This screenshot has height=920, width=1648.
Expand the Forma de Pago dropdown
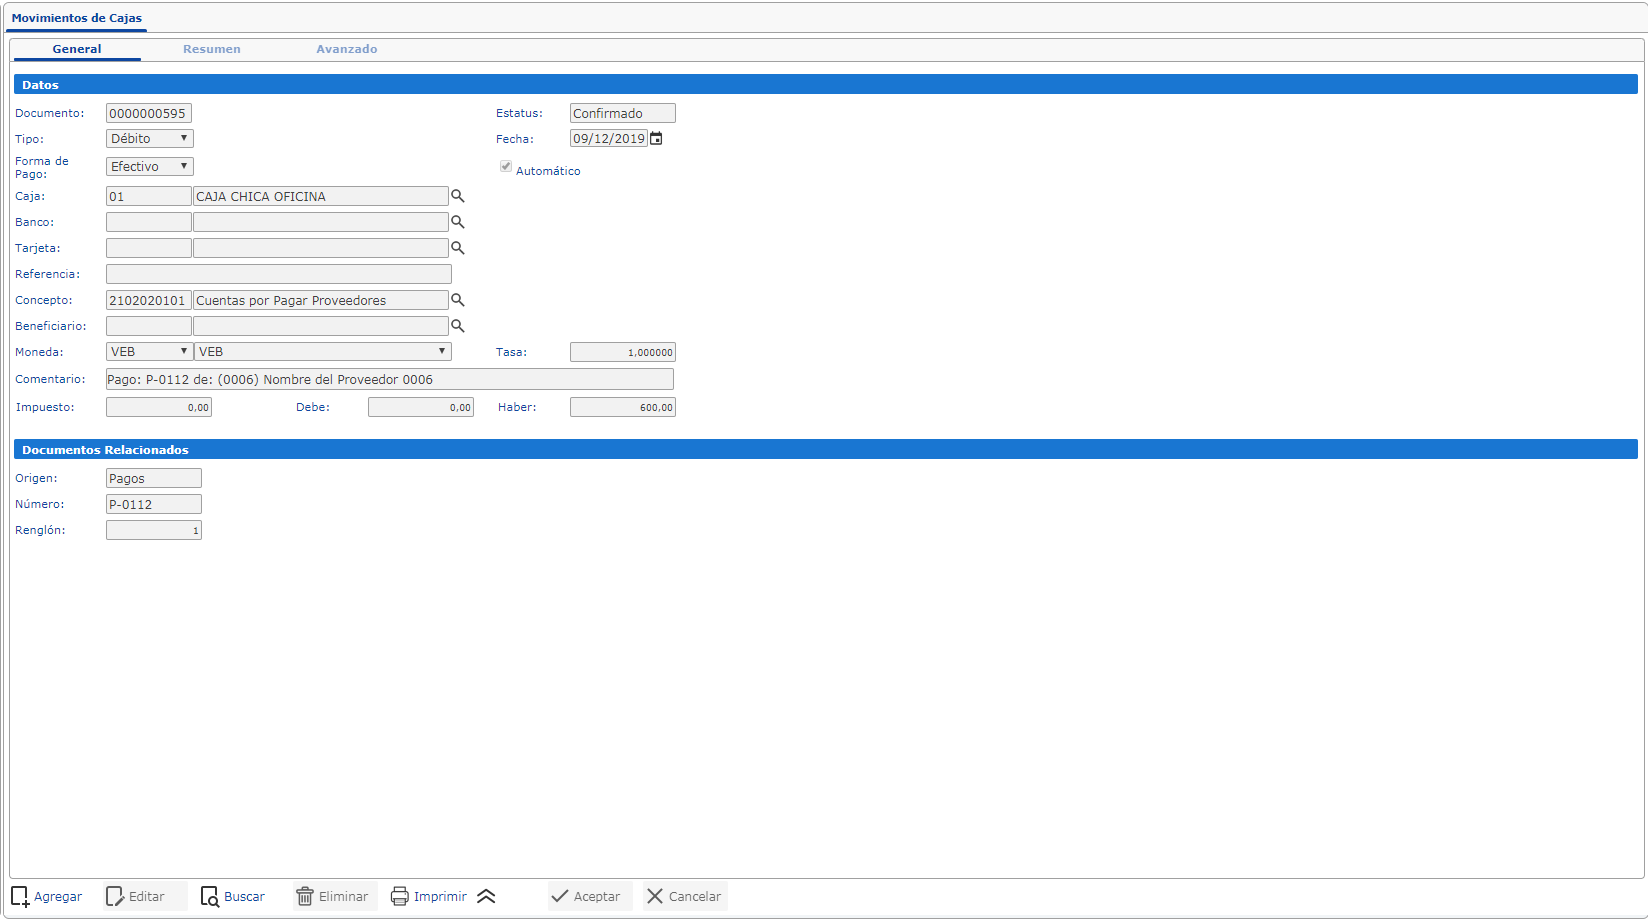[x=149, y=167]
